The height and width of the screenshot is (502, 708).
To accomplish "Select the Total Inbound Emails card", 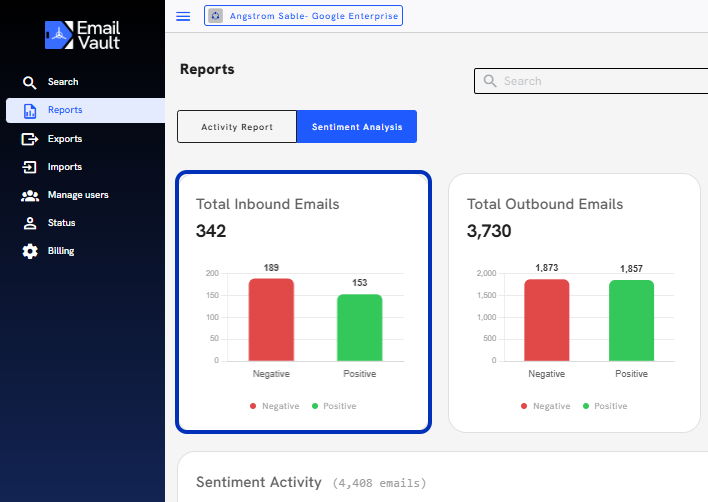I will (x=303, y=302).
